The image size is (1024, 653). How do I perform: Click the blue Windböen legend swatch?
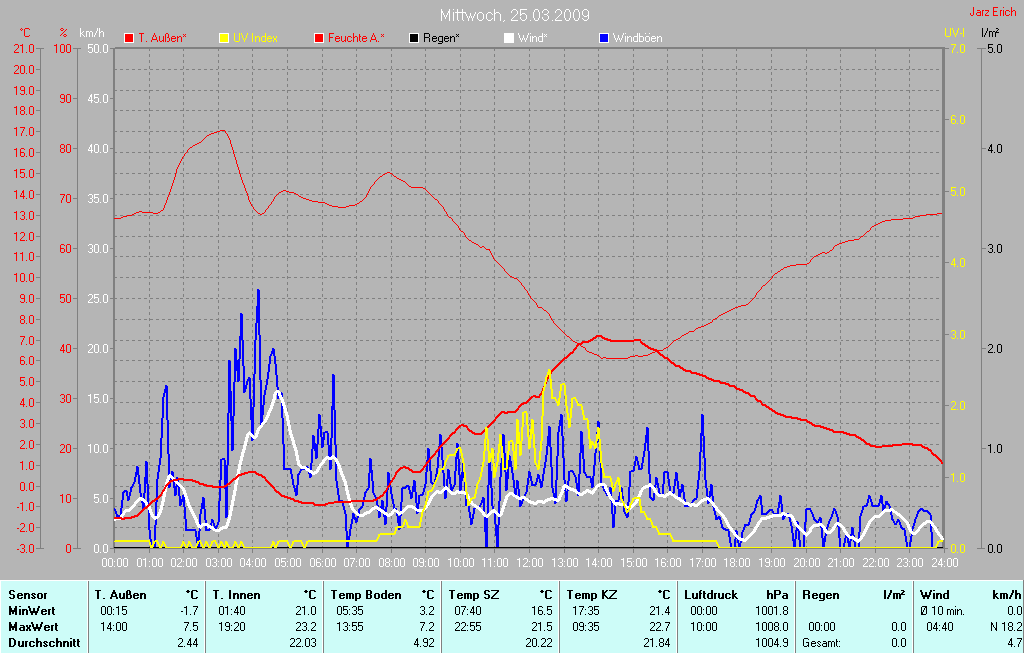point(603,38)
